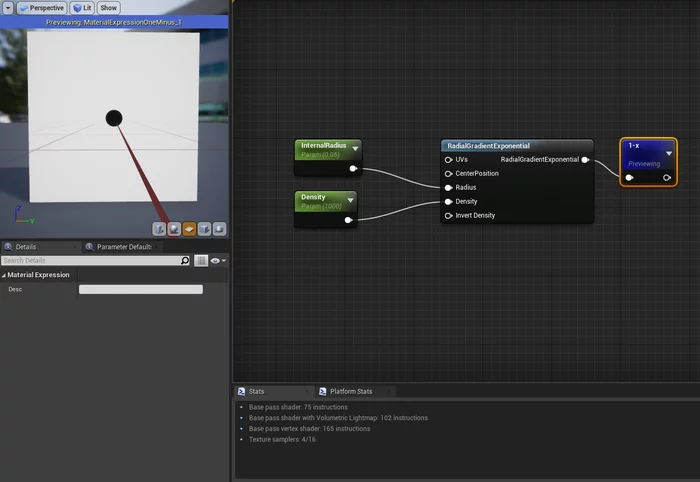700x482 pixels.
Task: Click the 'Previewing: MaterialExpressionOneMinus_1' banner
Action: pyautogui.click(x=114, y=22)
